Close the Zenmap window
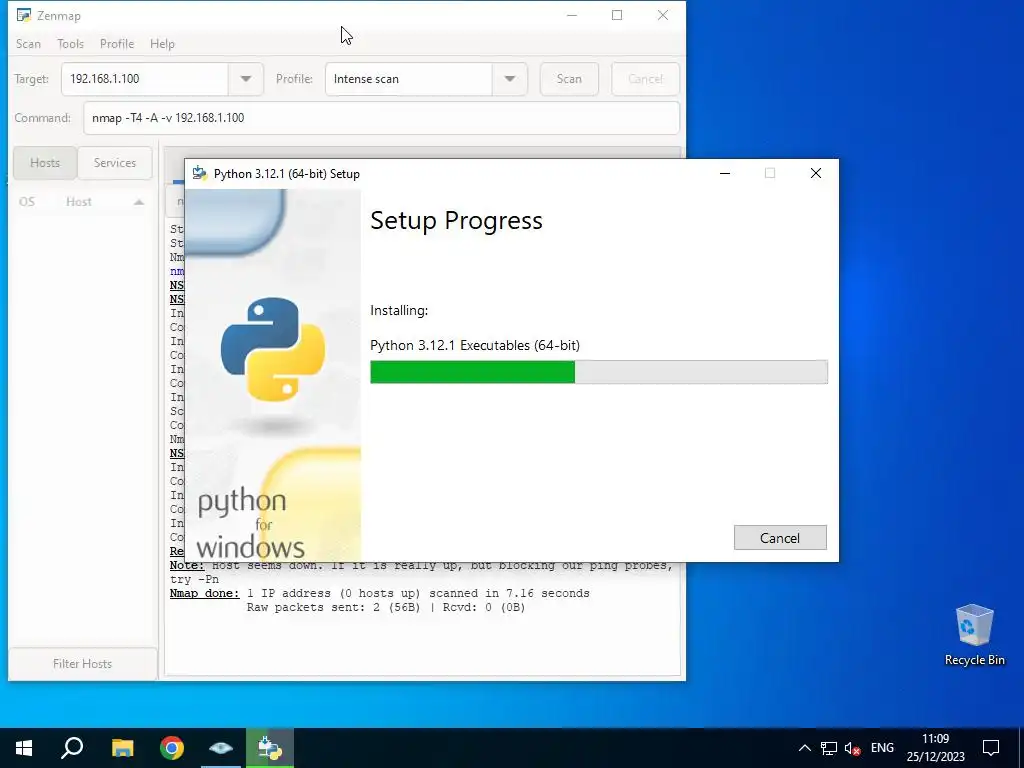Screen dimensions: 1024x768 (x=663, y=15)
